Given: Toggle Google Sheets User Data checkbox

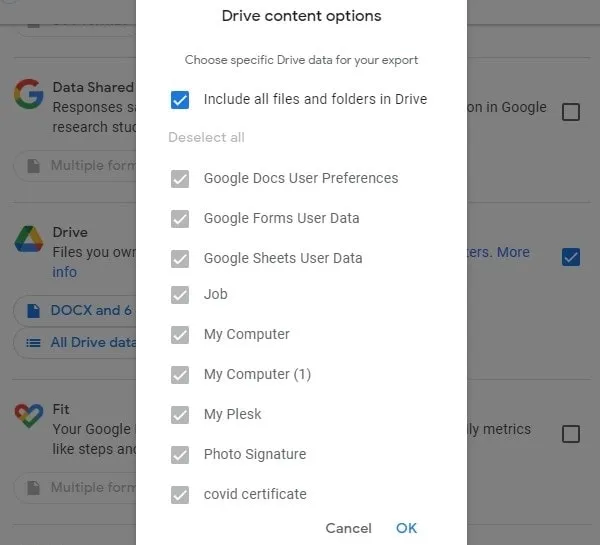Looking at the screenshot, I should point(180,259).
